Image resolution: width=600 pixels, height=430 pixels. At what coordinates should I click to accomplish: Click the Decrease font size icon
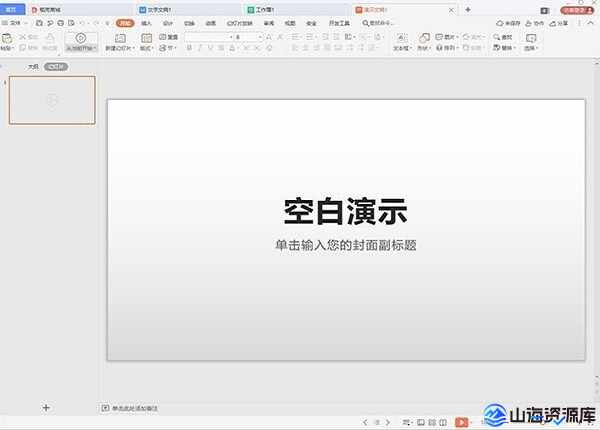pos(280,37)
